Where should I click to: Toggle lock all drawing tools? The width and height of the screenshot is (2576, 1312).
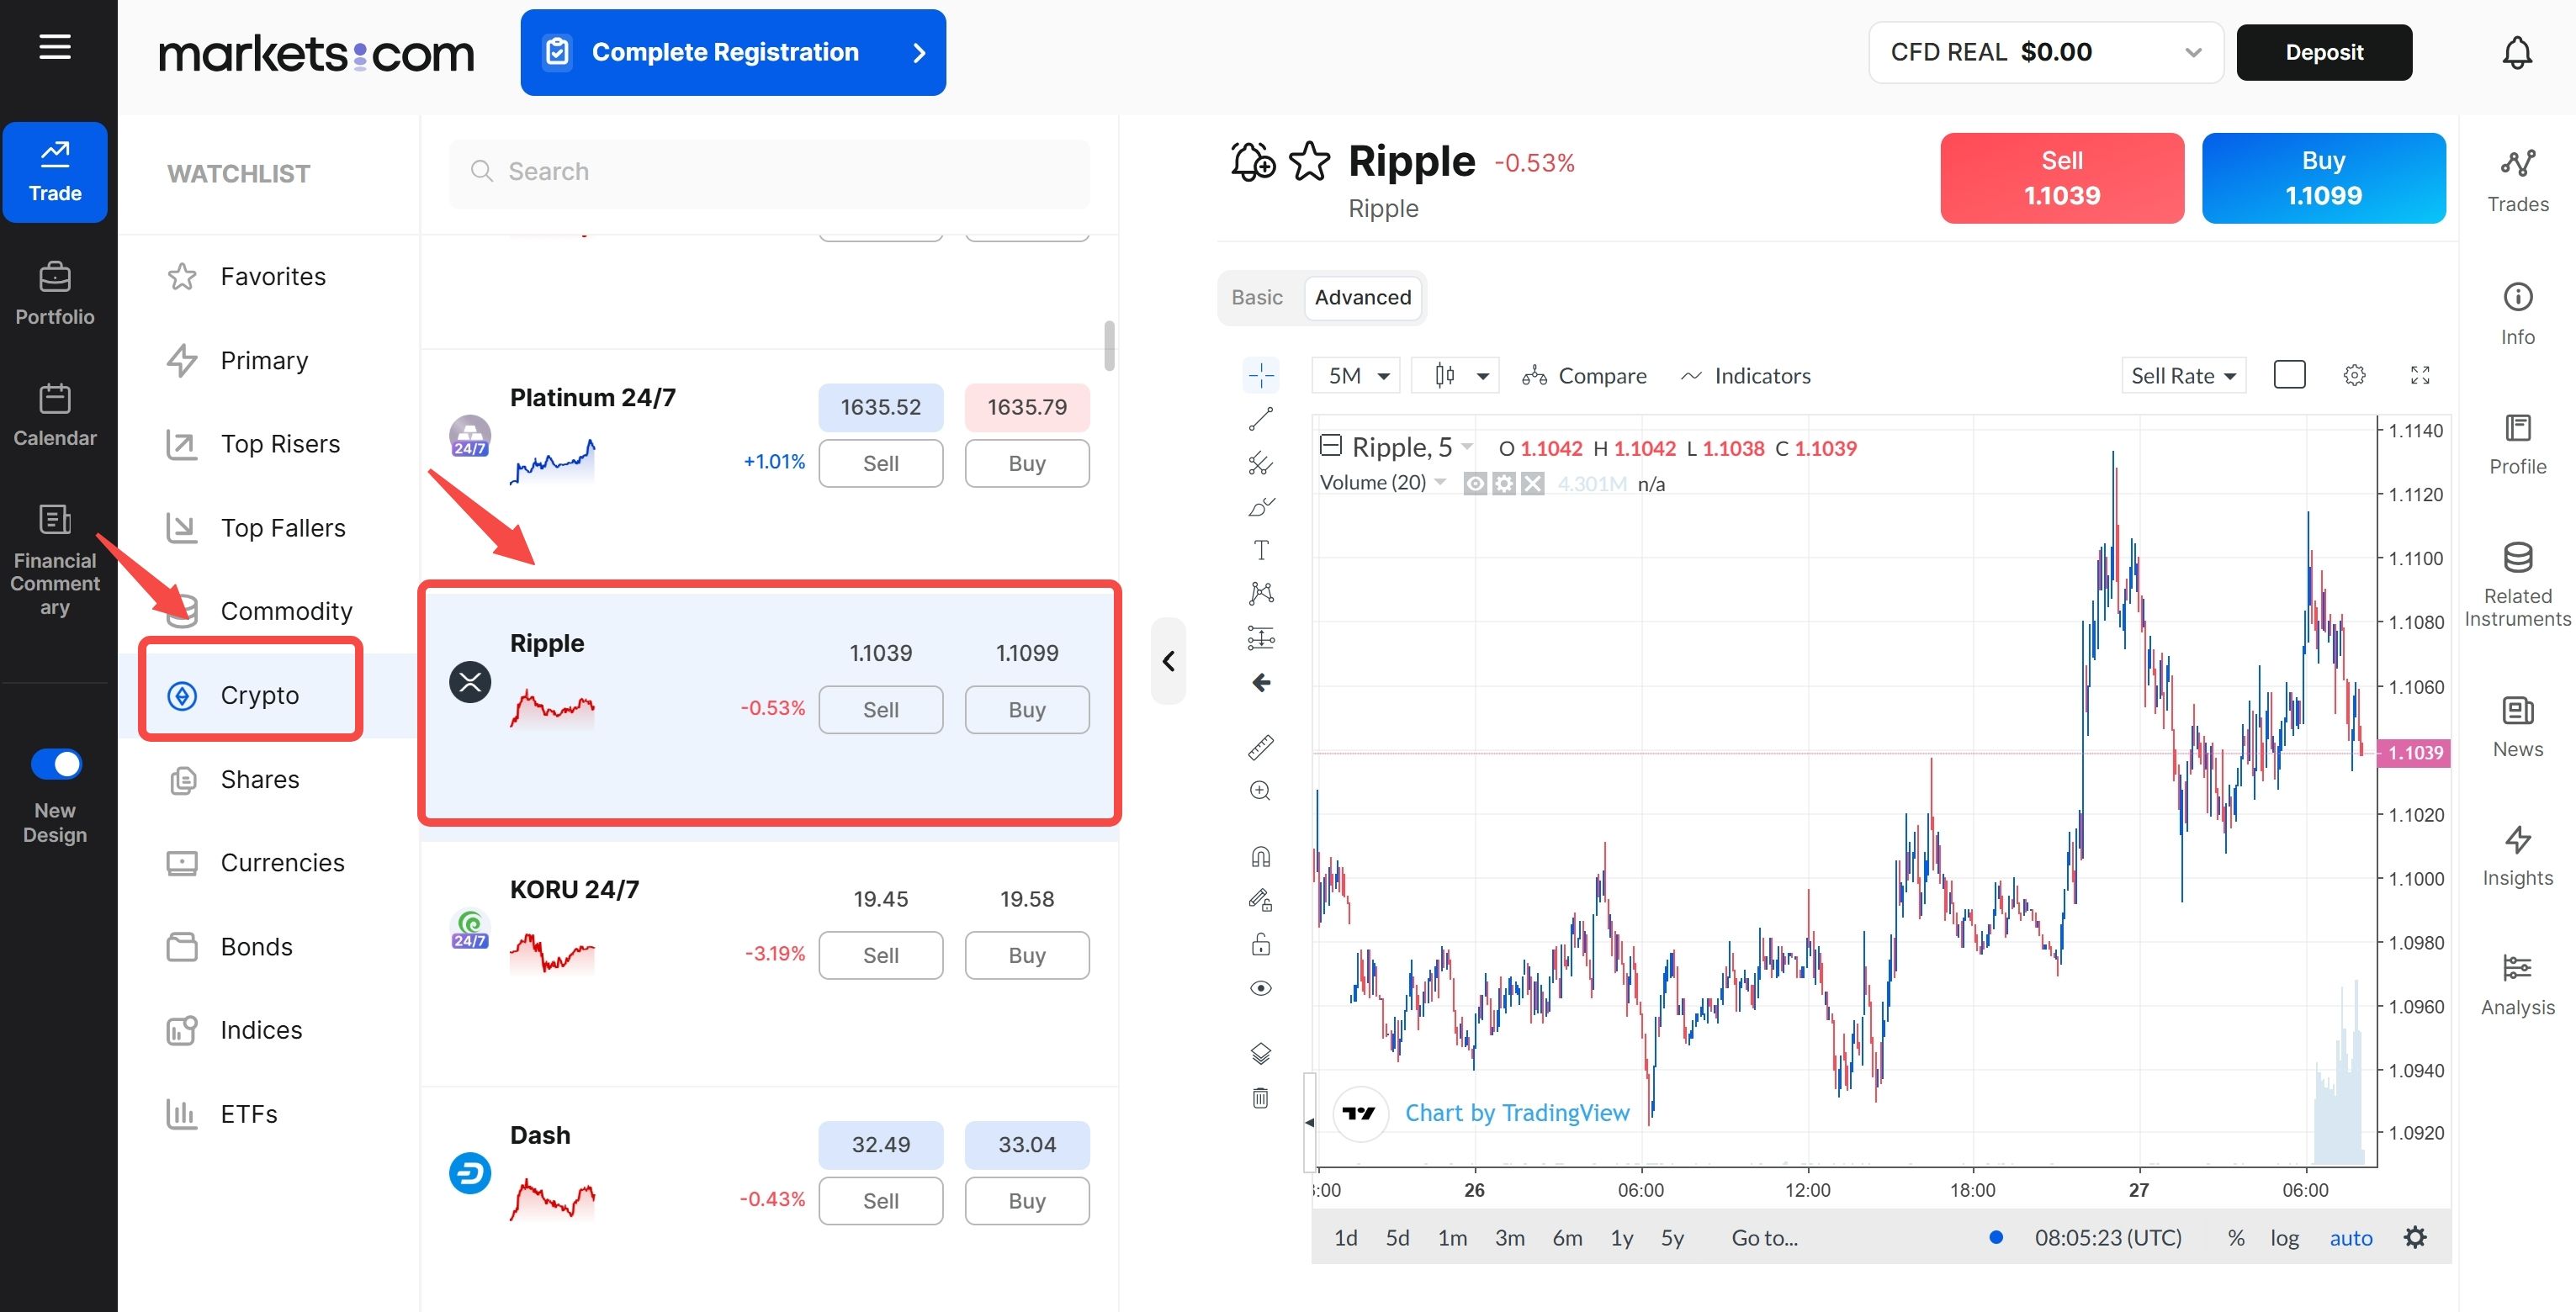tap(1261, 944)
